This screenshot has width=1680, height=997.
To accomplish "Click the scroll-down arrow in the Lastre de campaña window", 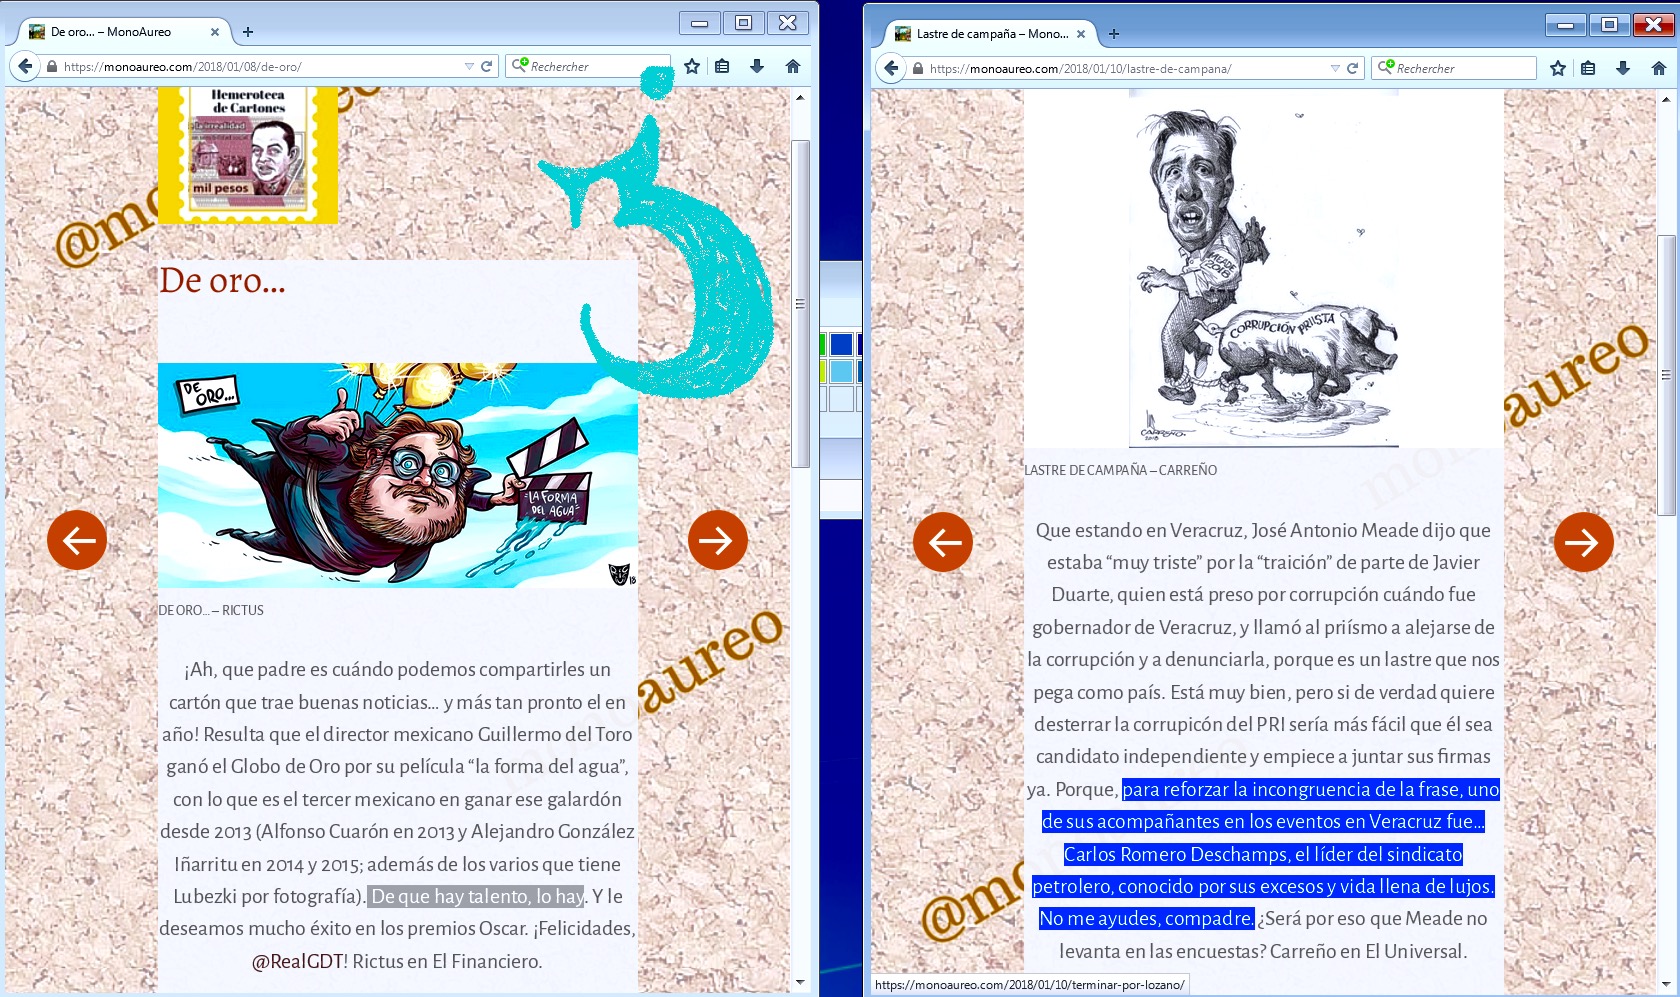I will [1666, 984].
